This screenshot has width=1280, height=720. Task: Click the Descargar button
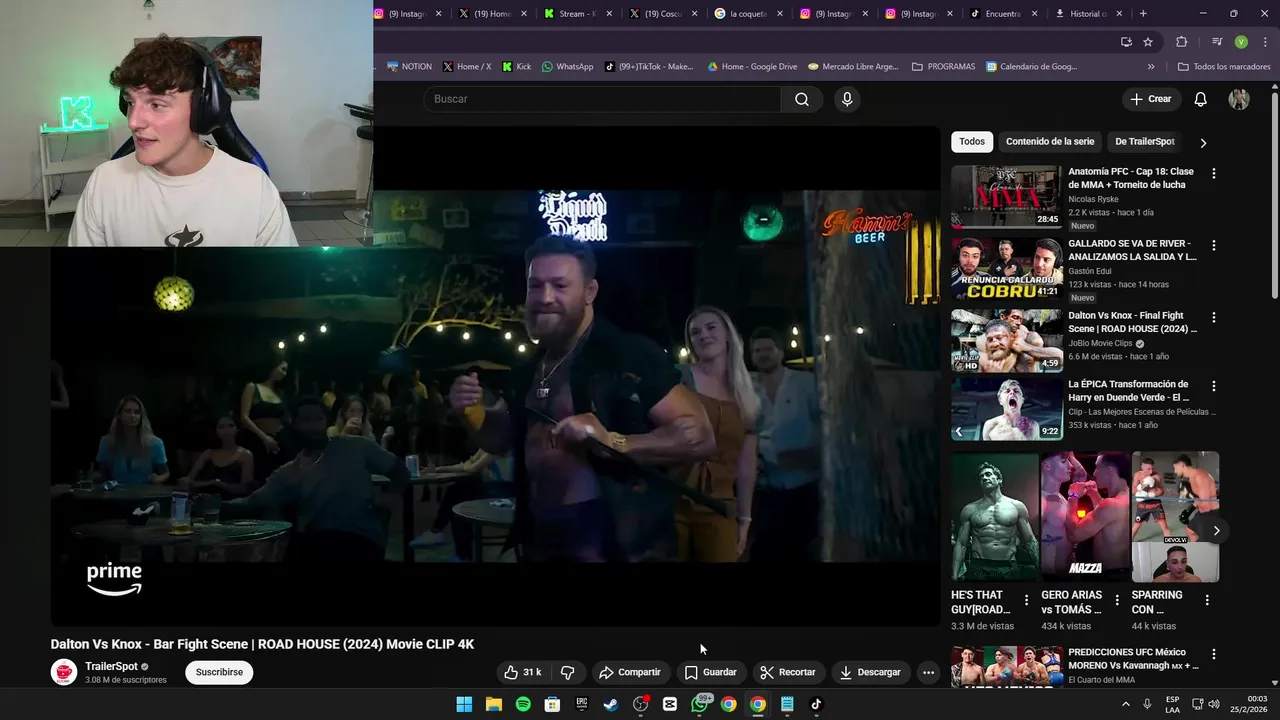click(870, 672)
